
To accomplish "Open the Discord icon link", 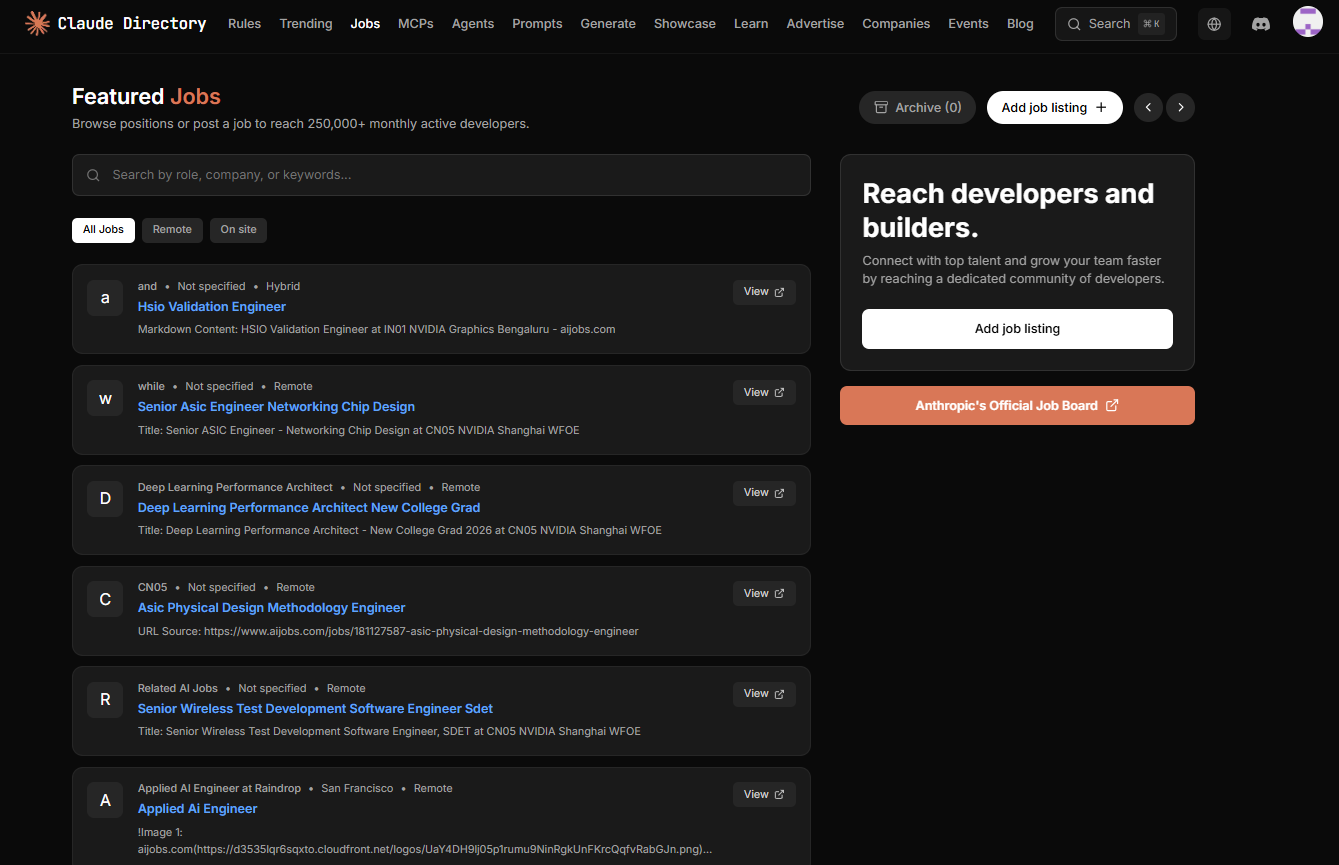I will point(1261,24).
